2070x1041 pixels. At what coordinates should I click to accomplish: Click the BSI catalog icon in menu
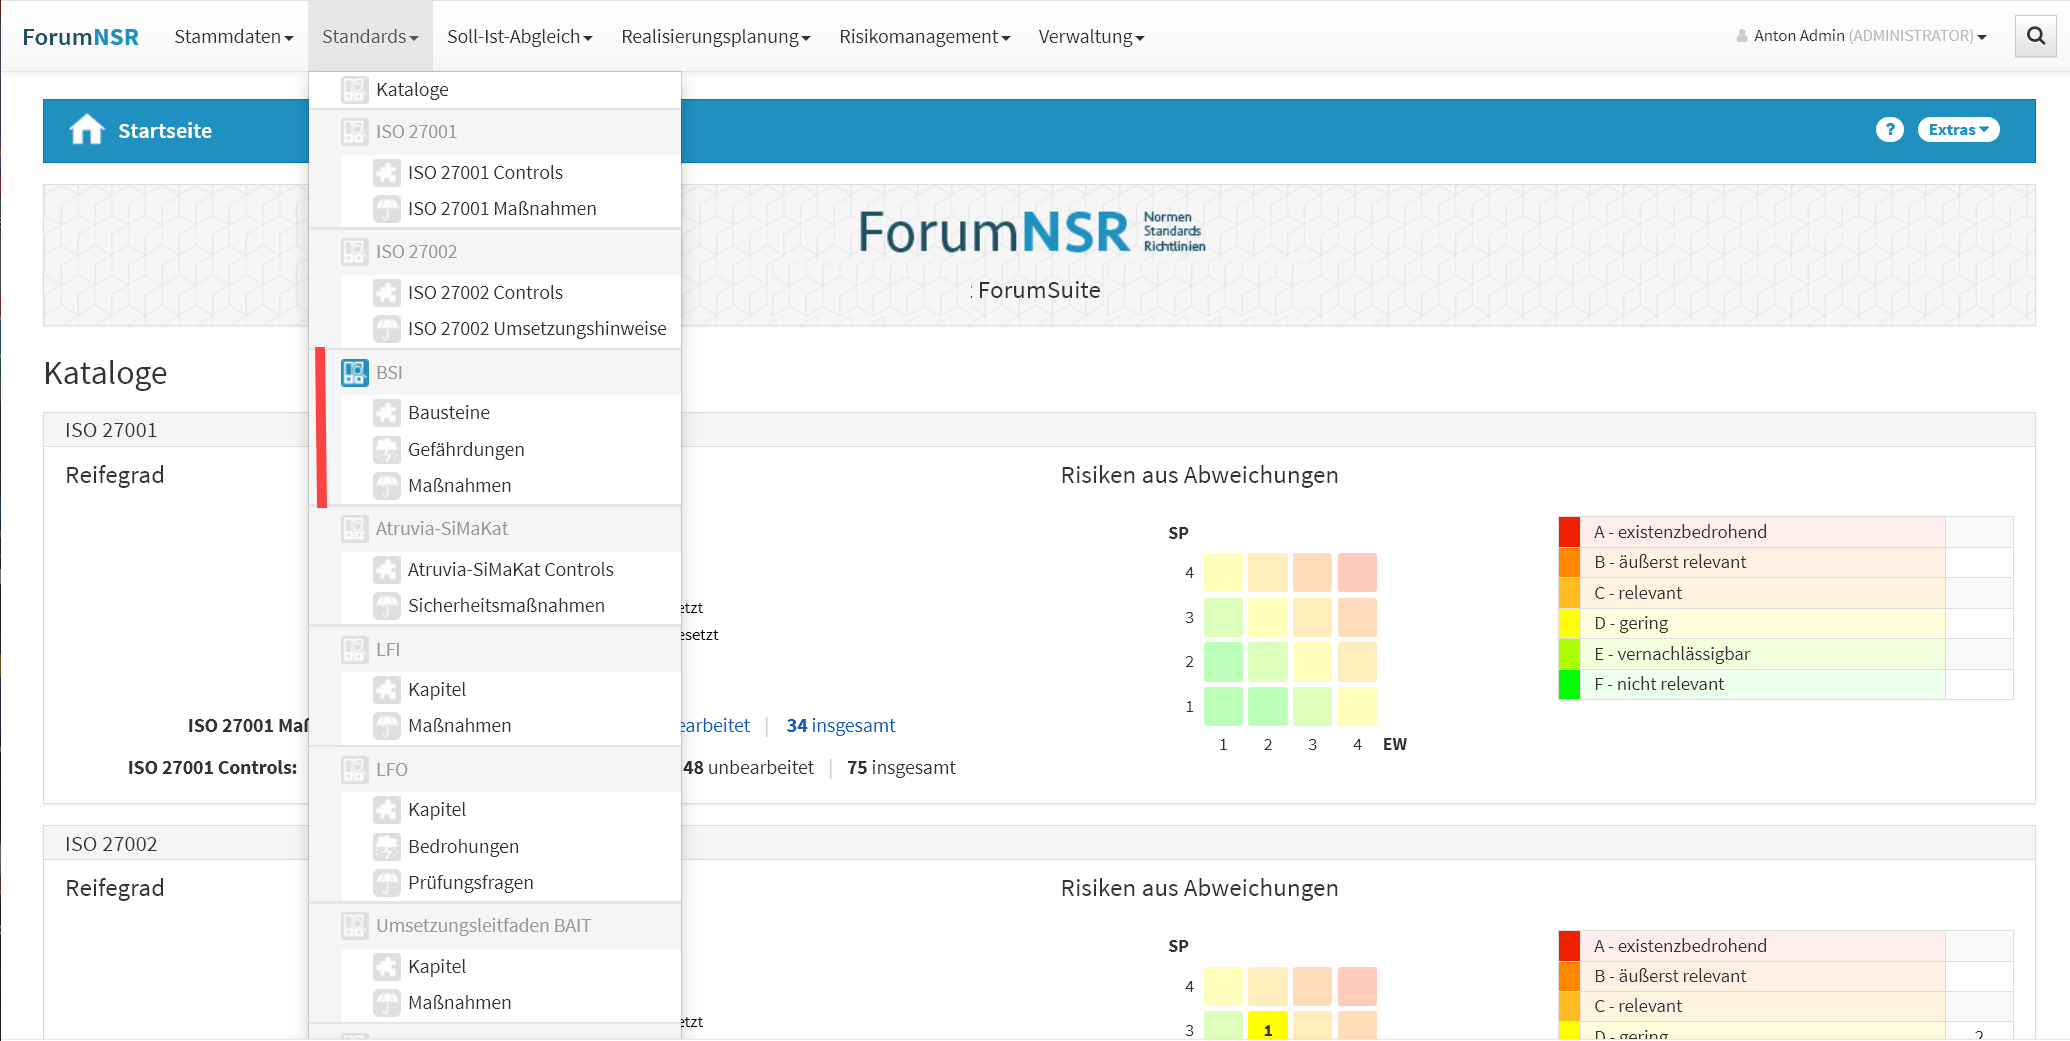(354, 373)
